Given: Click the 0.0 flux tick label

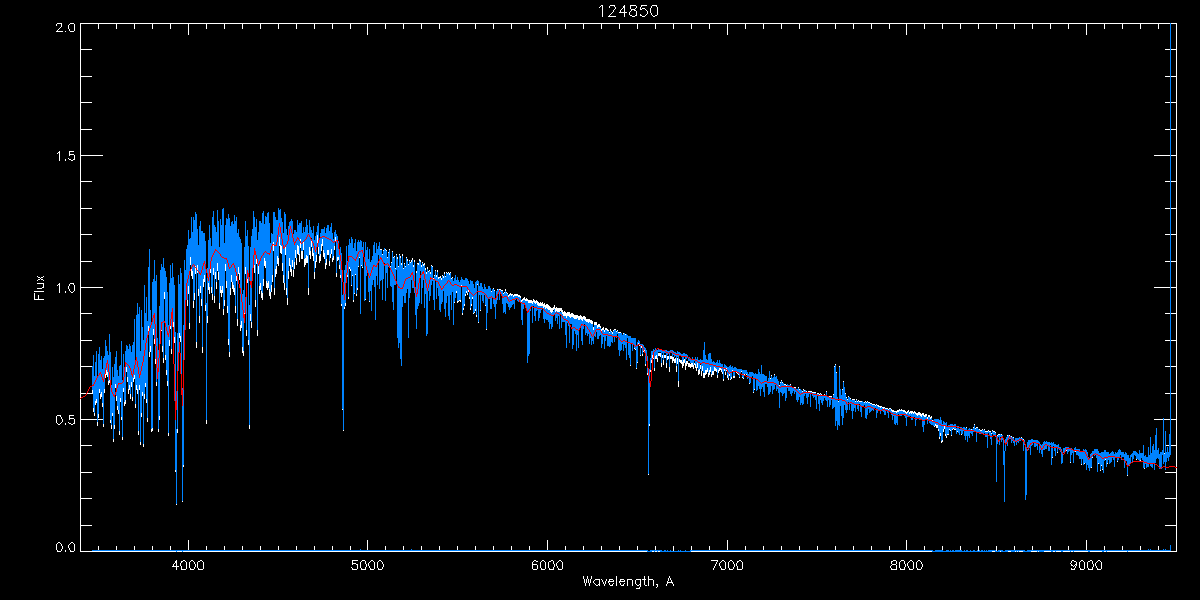Looking at the screenshot, I should pyautogui.click(x=65, y=548).
